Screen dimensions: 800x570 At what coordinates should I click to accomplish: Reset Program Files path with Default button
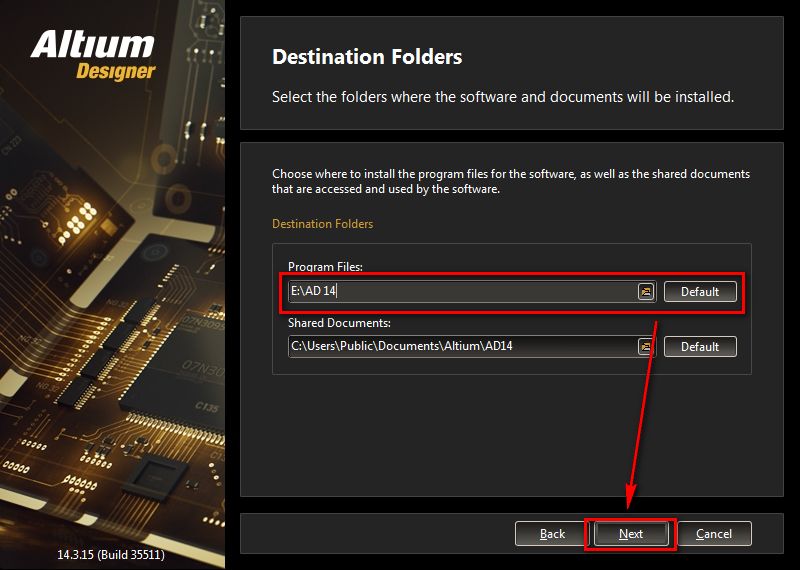700,291
